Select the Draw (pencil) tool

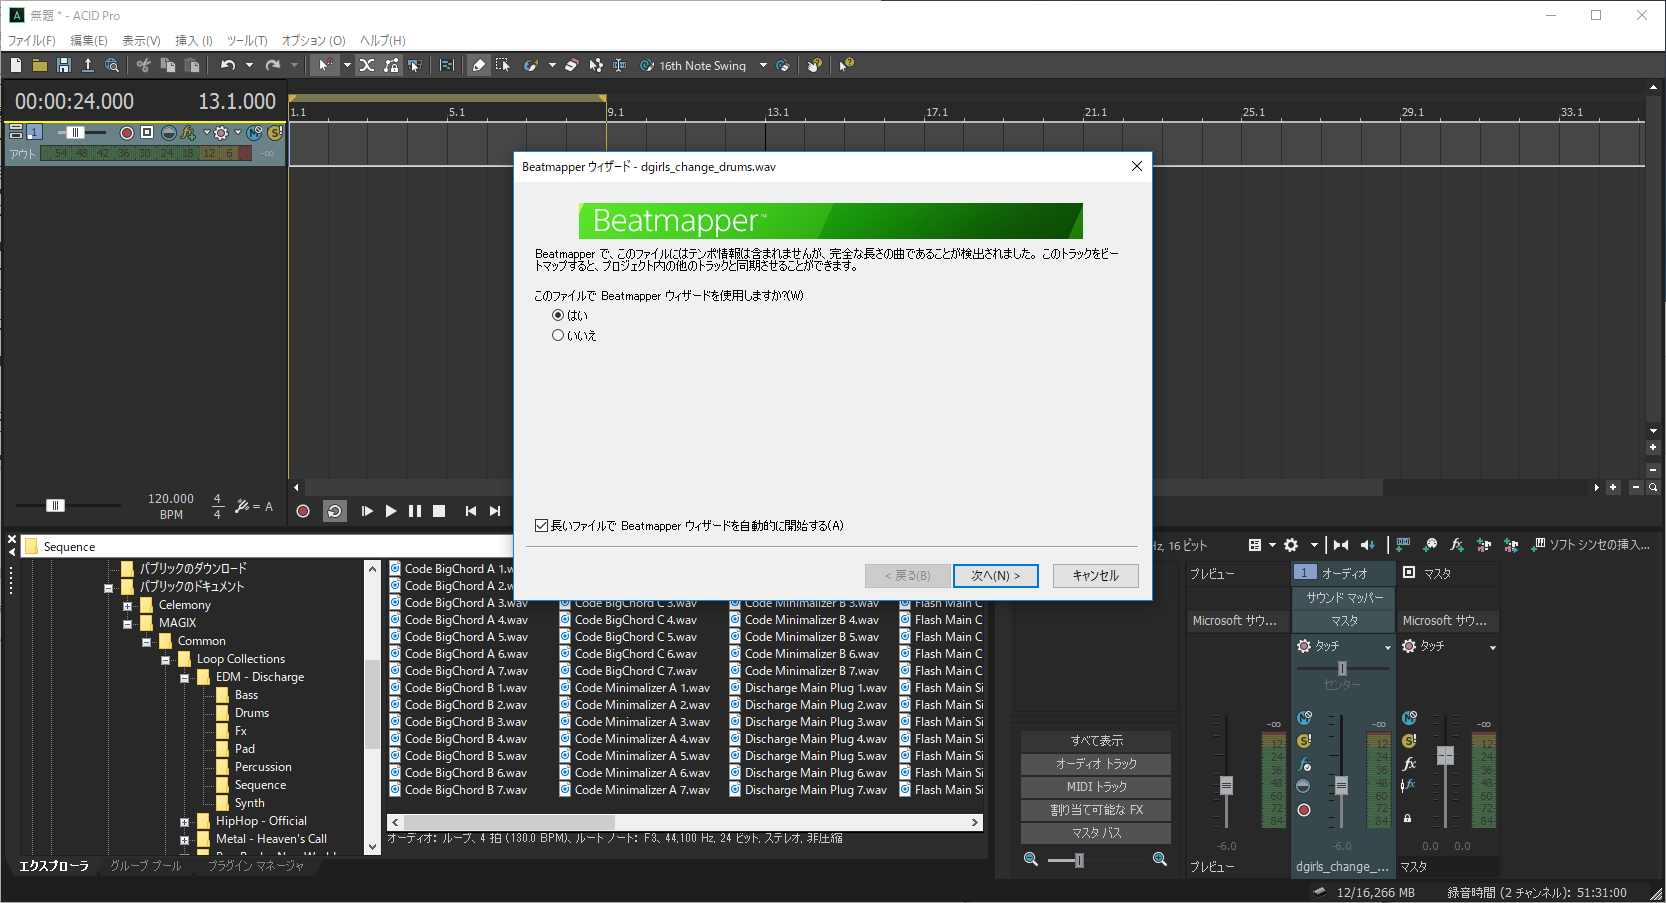[479, 65]
